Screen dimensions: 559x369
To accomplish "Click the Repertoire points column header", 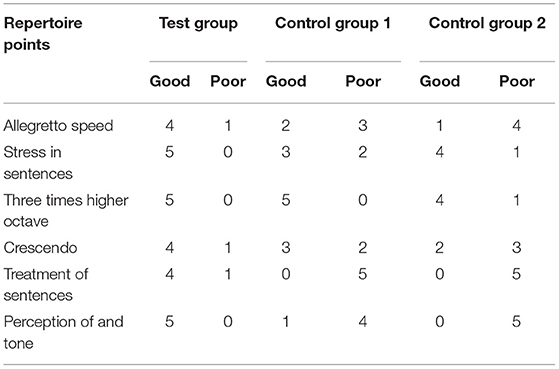I will click(43, 34).
